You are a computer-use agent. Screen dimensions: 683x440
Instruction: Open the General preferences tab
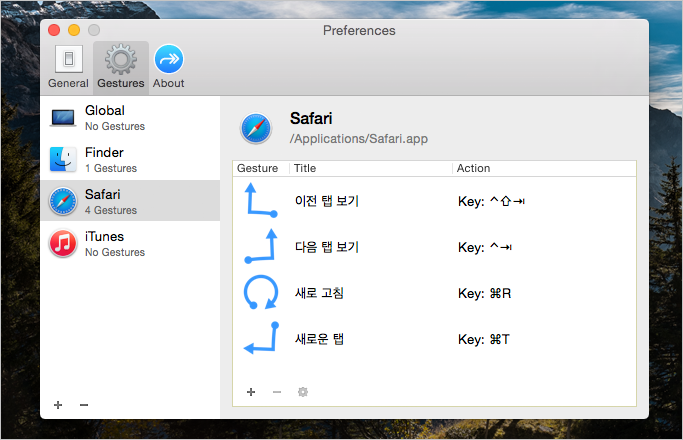pos(68,68)
